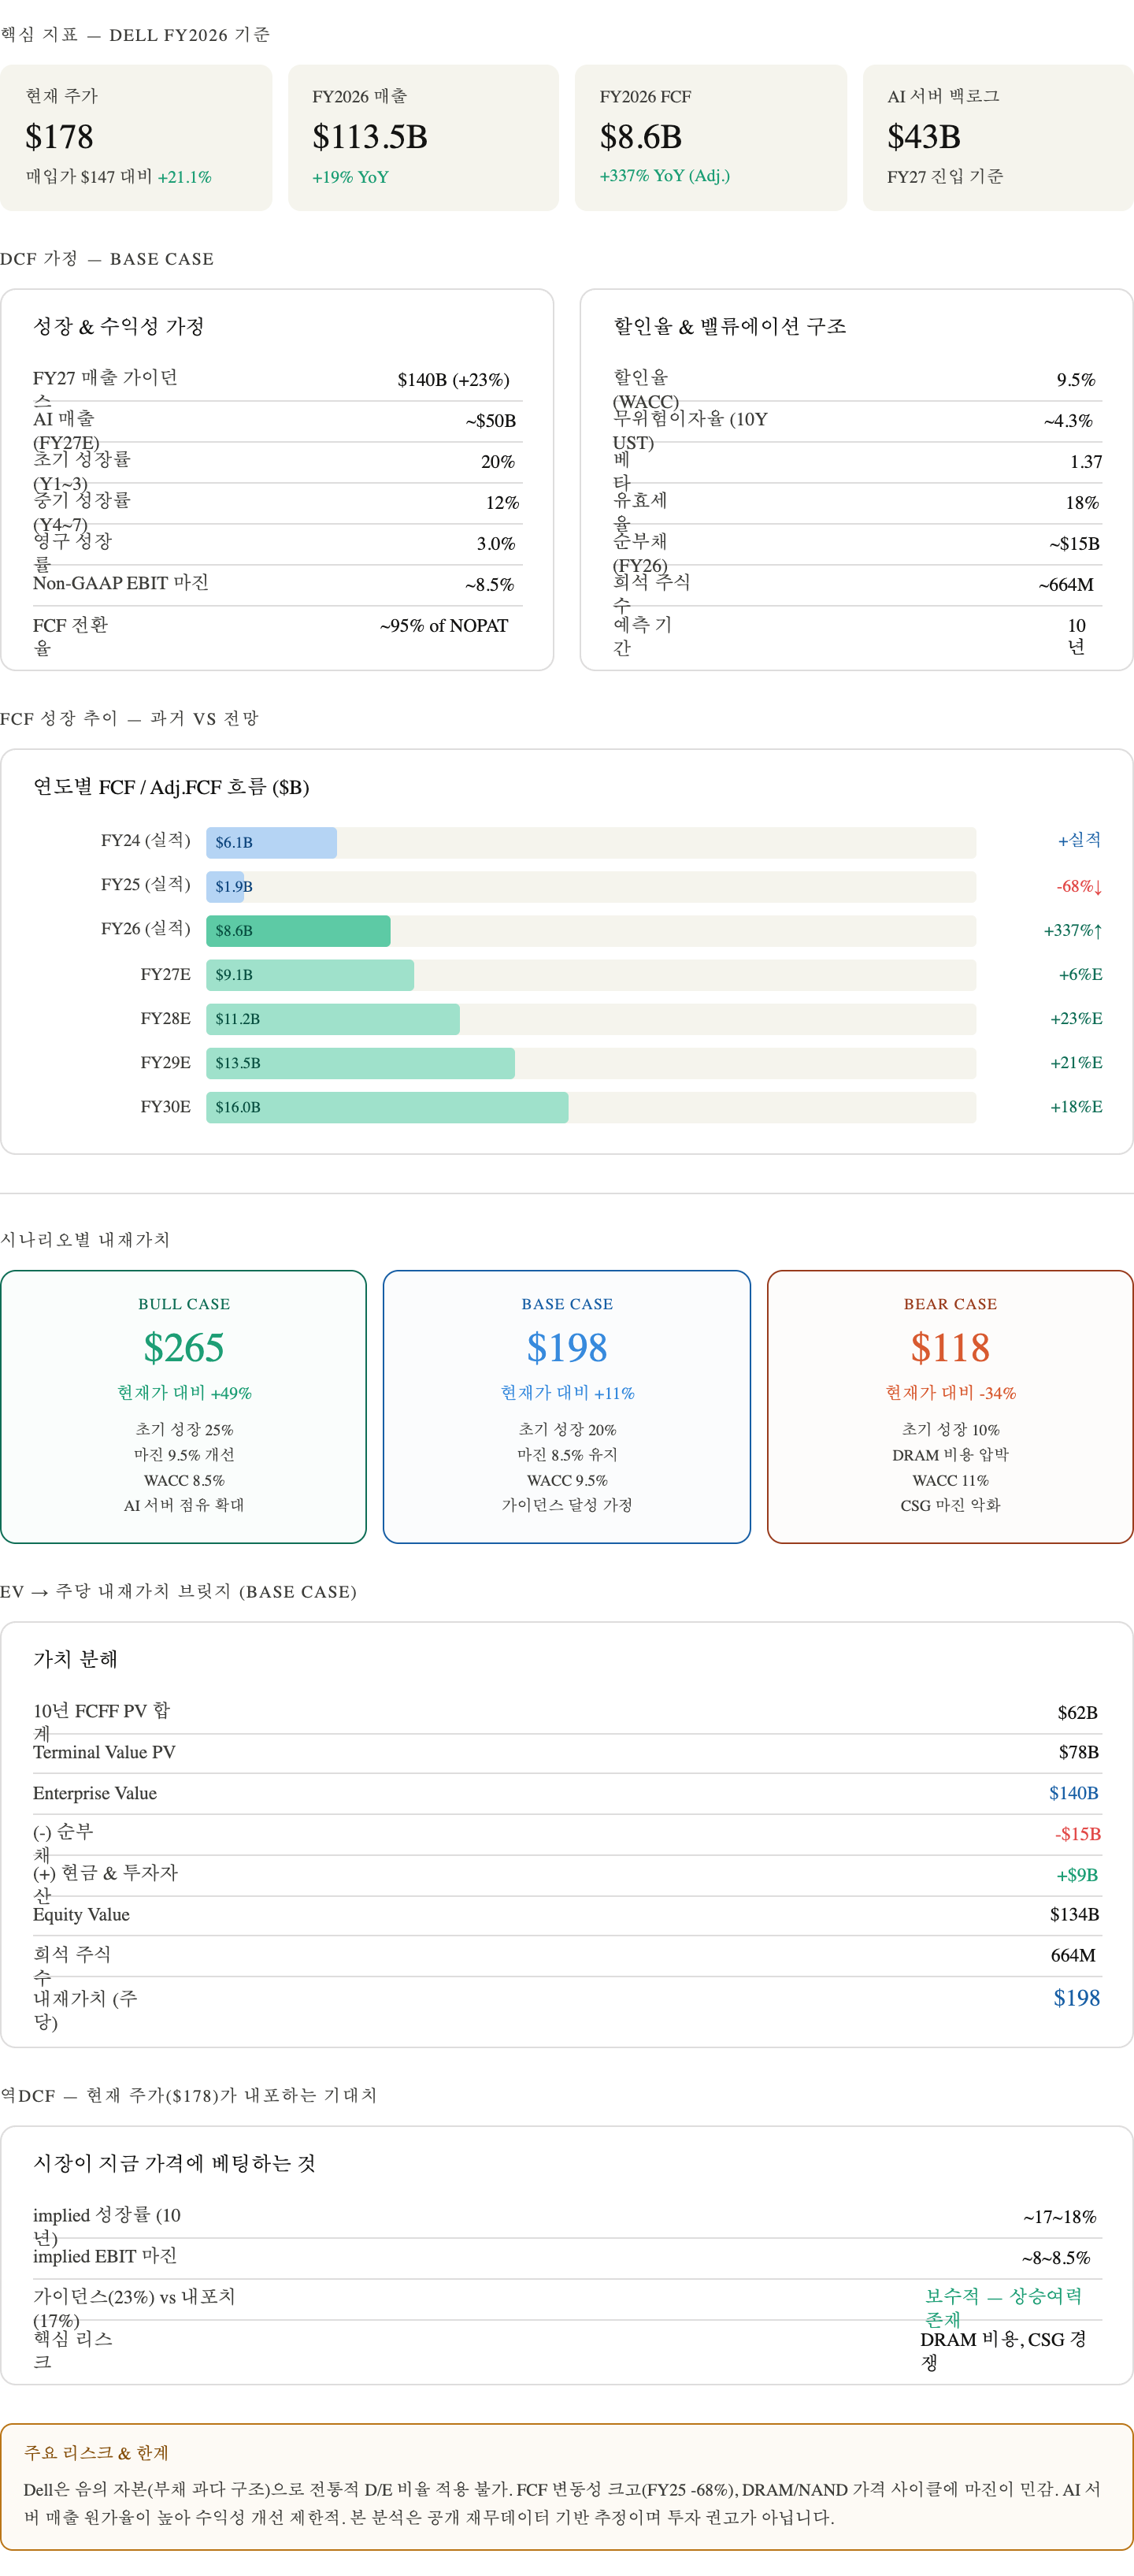Click the FY28E $11.2B forecast bar
The image size is (1134, 2576).
click(x=333, y=1019)
